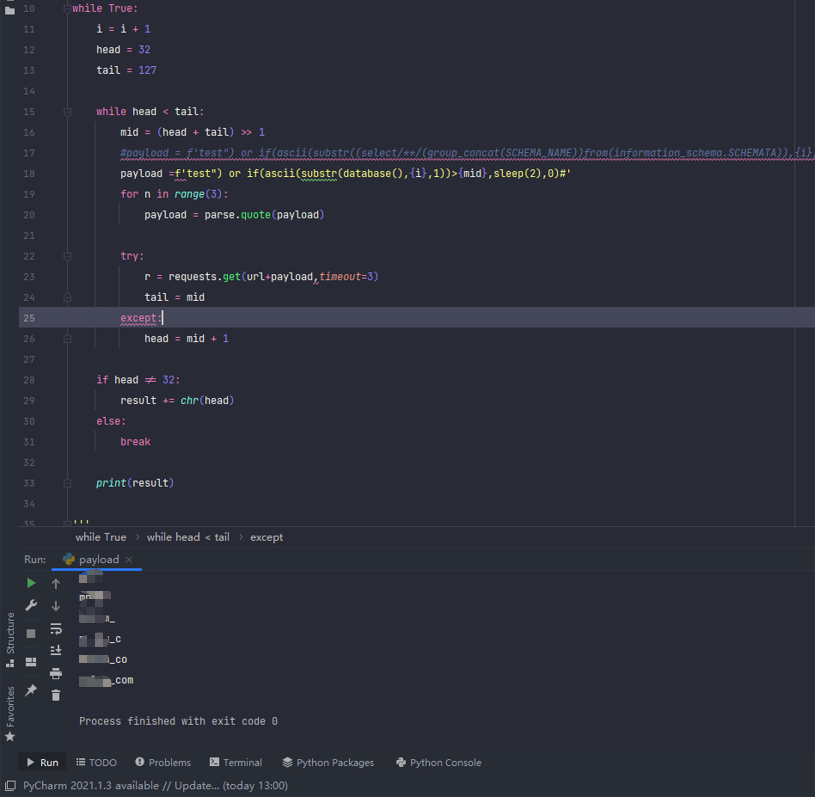Open the Favorites tool window
Screen dimensions: 815x797
(10, 713)
